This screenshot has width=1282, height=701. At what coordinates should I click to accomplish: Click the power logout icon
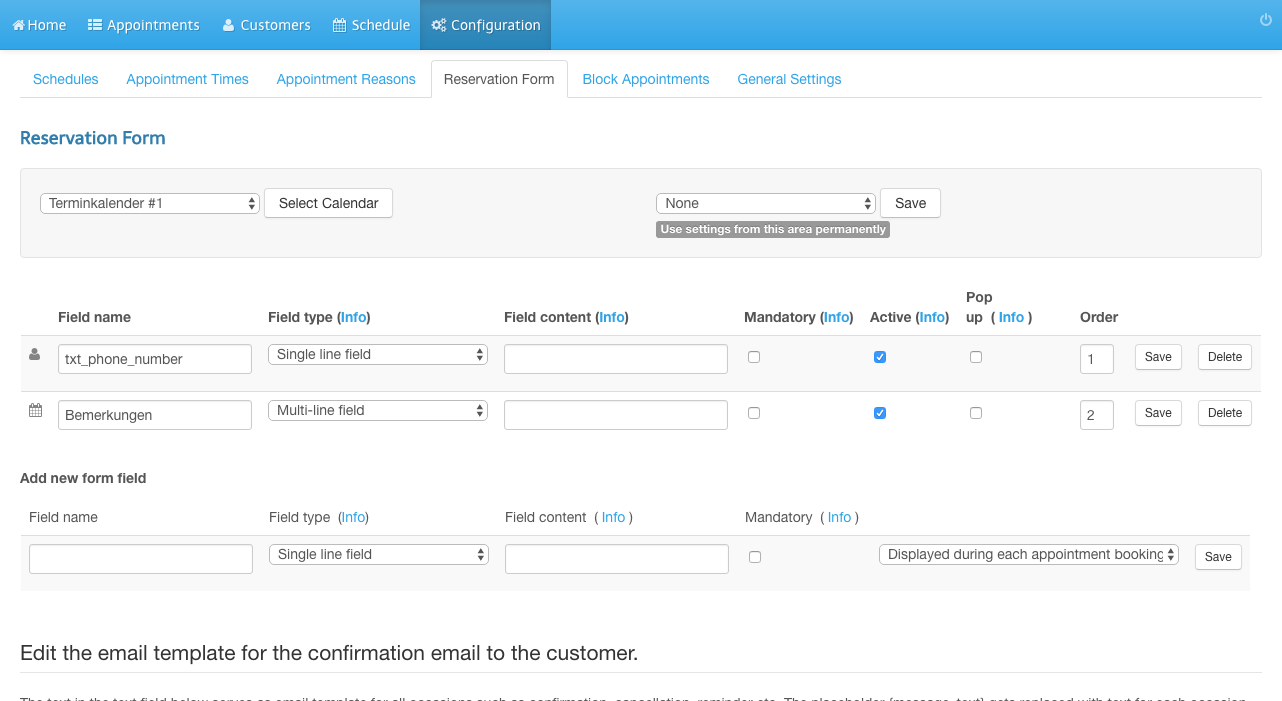point(1266,20)
